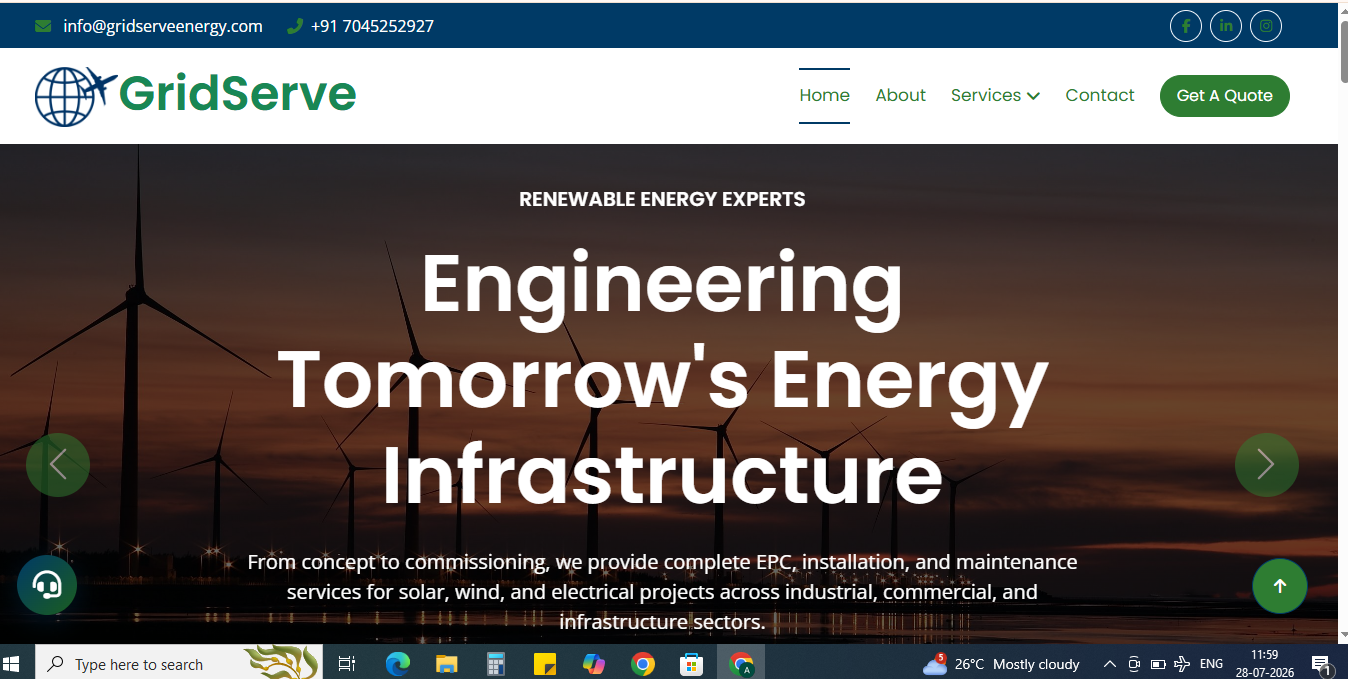Click the headset support chat icon
Screen dimensions: 1348x679
[47, 585]
